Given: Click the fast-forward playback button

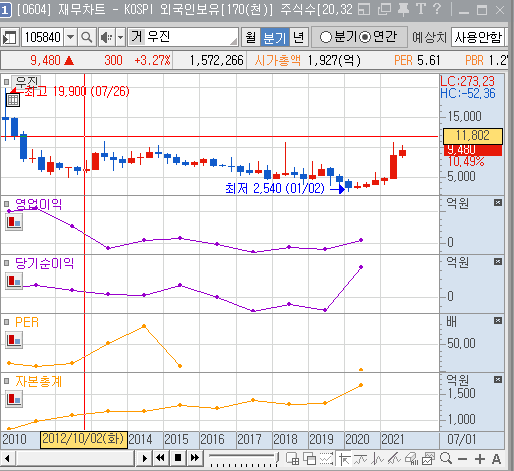Looking at the screenshot, I should [x=195, y=458].
